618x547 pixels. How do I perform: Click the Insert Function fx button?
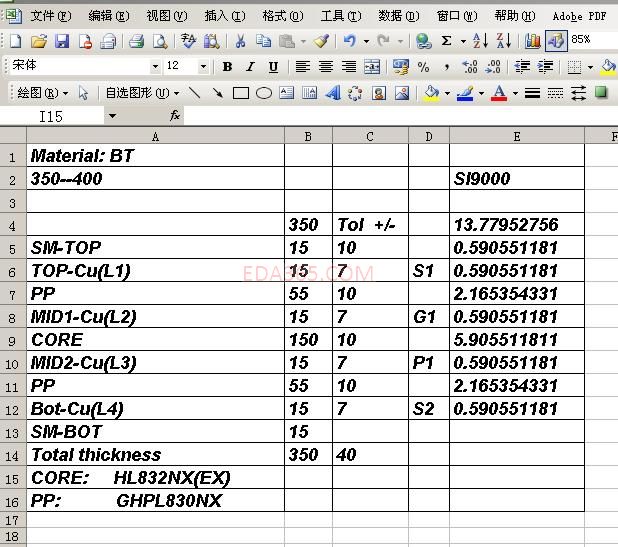pos(175,115)
